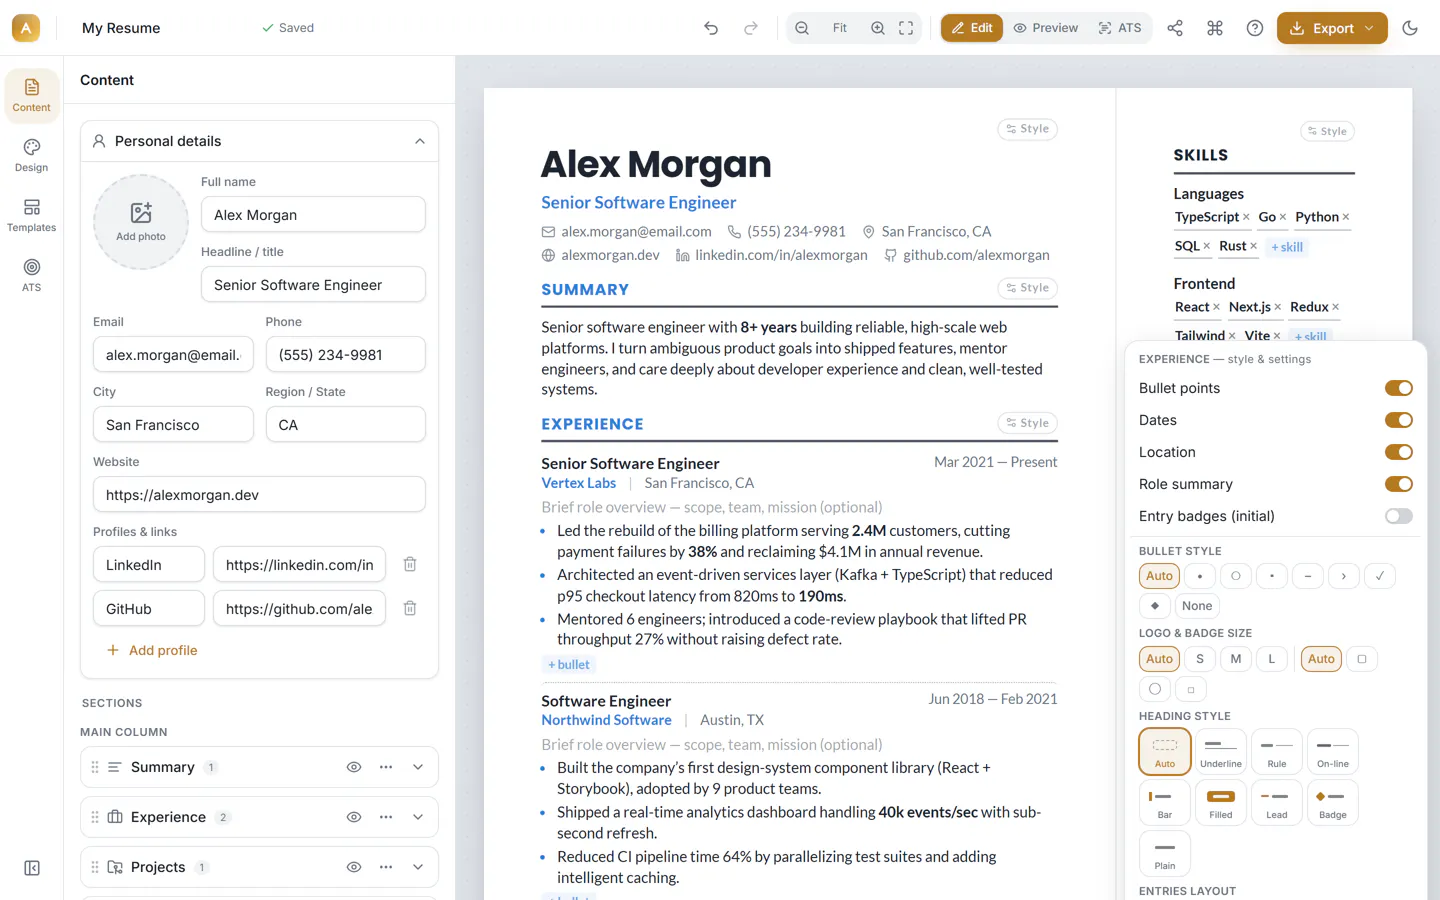Hide the Experience section with its eye icon

point(354,817)
